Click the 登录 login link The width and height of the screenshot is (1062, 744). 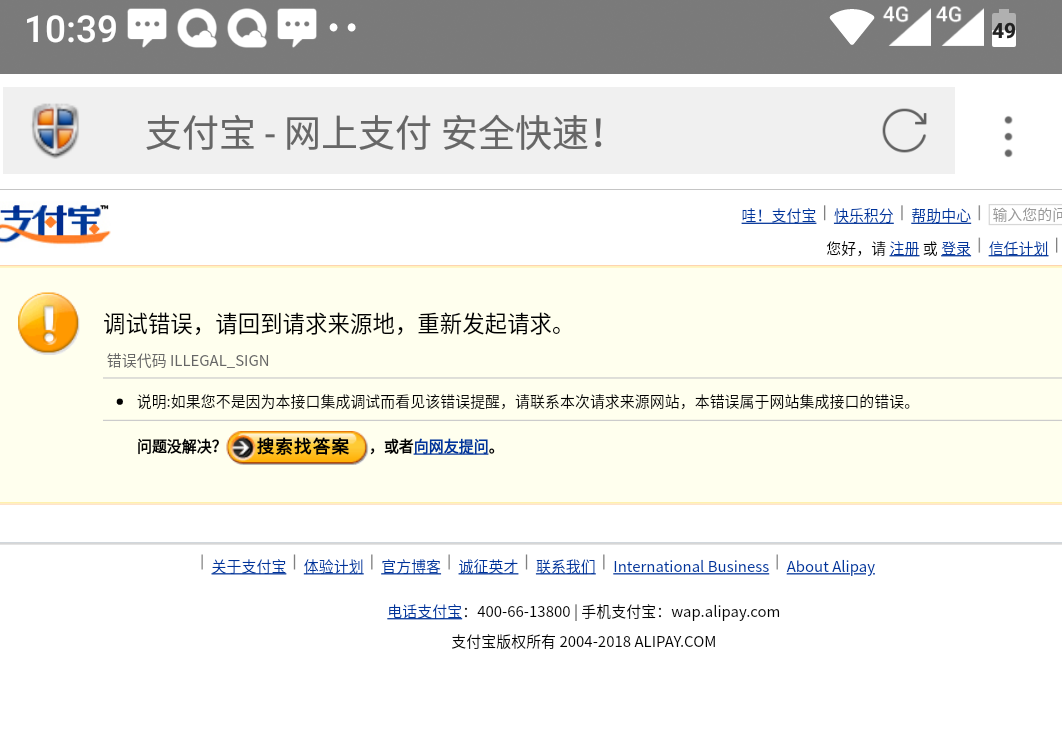(x=956, y=249)
